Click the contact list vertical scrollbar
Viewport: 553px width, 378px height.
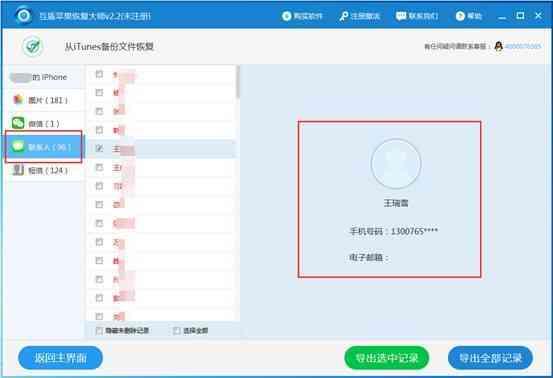tap(238, 83)
